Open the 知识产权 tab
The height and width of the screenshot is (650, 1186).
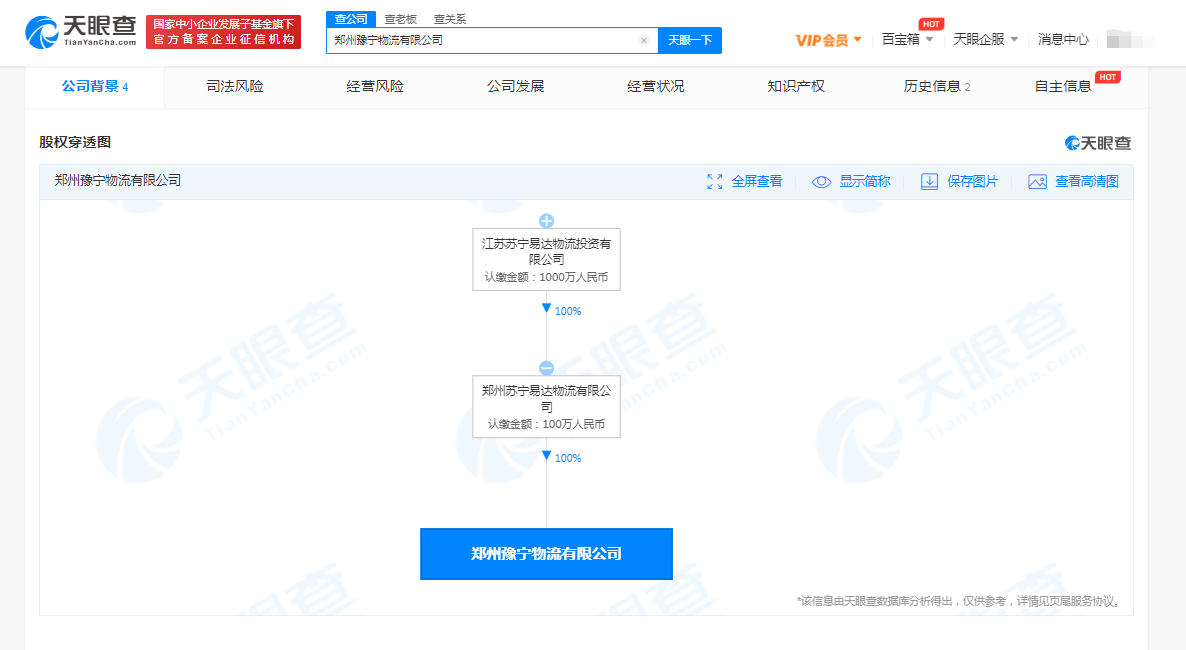point(796,86)
